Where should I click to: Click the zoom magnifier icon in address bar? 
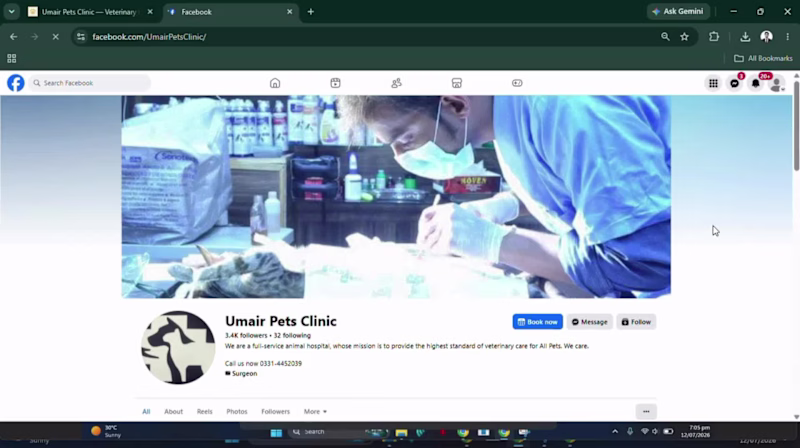(665, 37)
